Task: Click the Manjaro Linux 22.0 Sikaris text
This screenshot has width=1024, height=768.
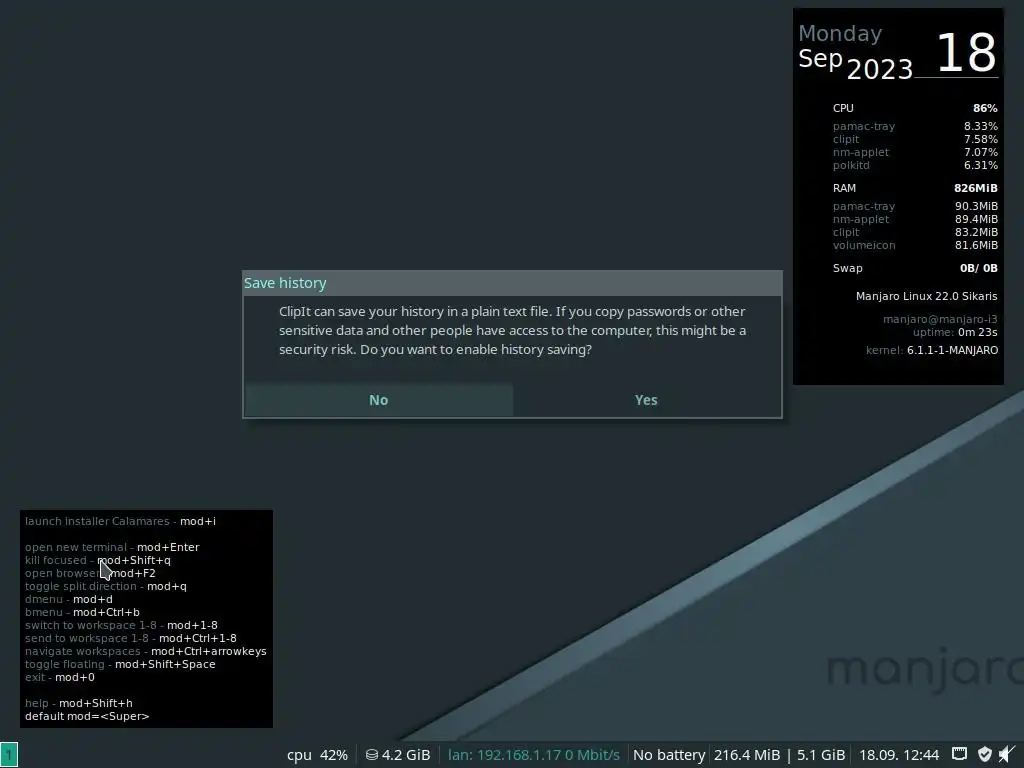Action: click(927, 296)
